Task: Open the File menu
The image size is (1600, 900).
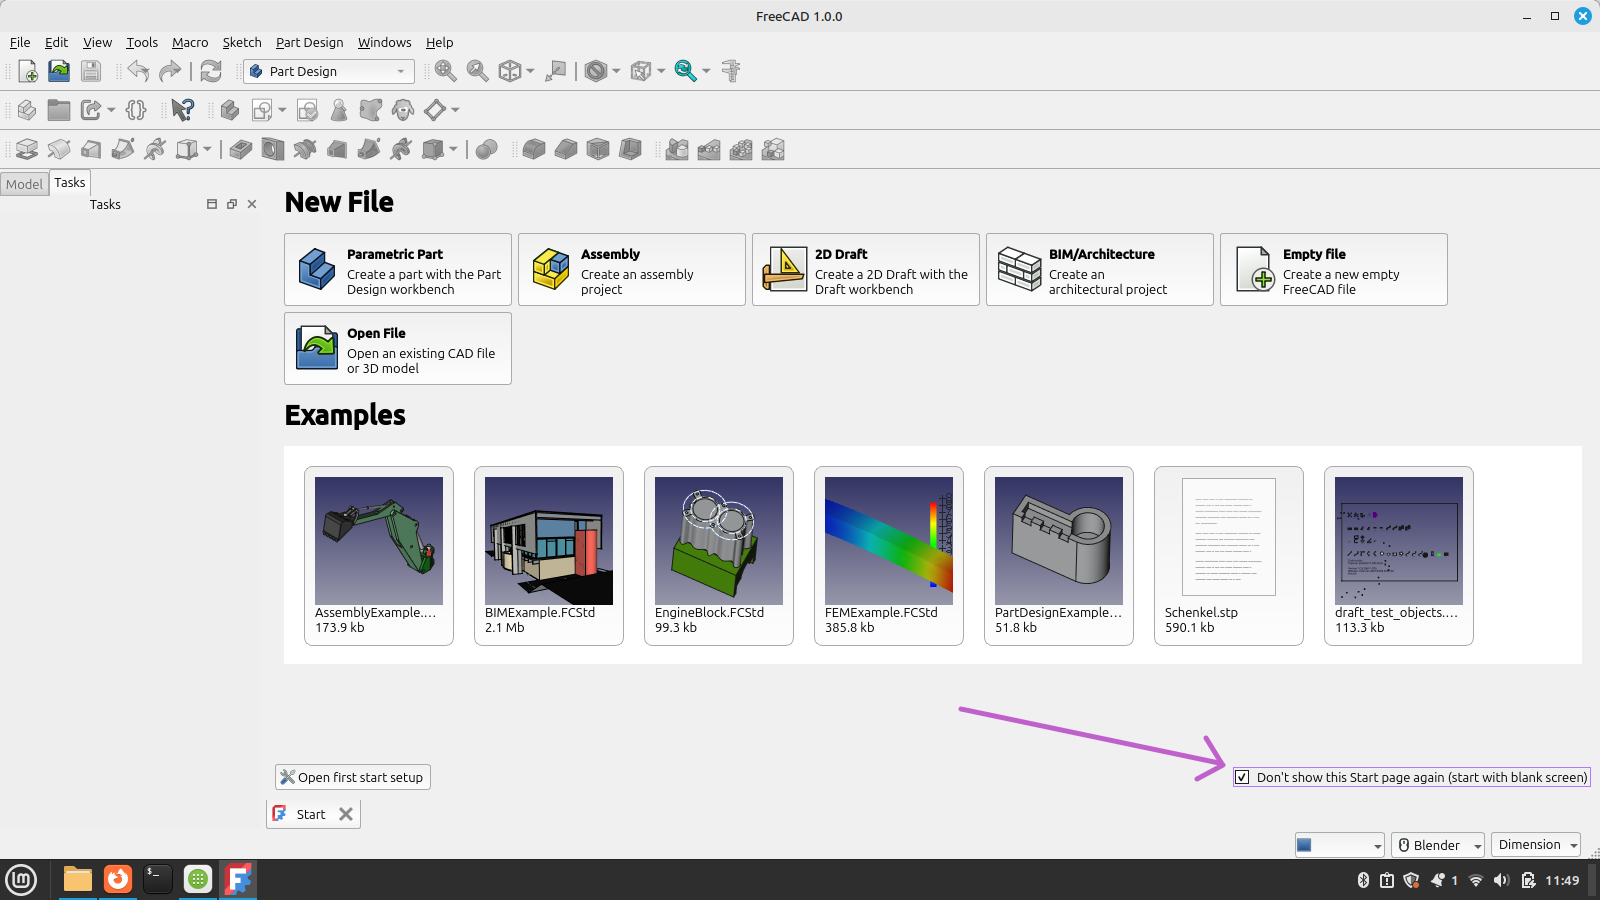Action: [x=20, y=42]
